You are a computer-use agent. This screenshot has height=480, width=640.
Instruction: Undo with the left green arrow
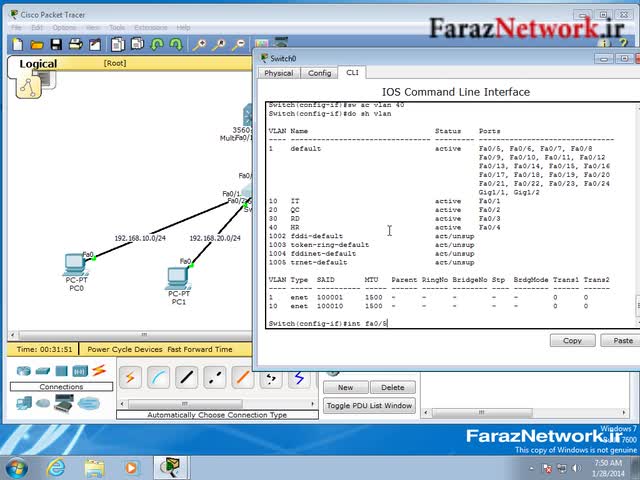(157, 44)
